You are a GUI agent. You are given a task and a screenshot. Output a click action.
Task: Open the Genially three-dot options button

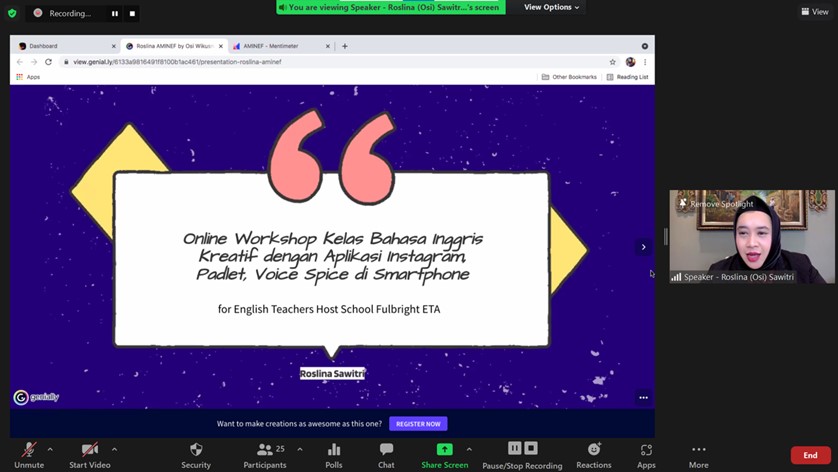click(643, 397)
